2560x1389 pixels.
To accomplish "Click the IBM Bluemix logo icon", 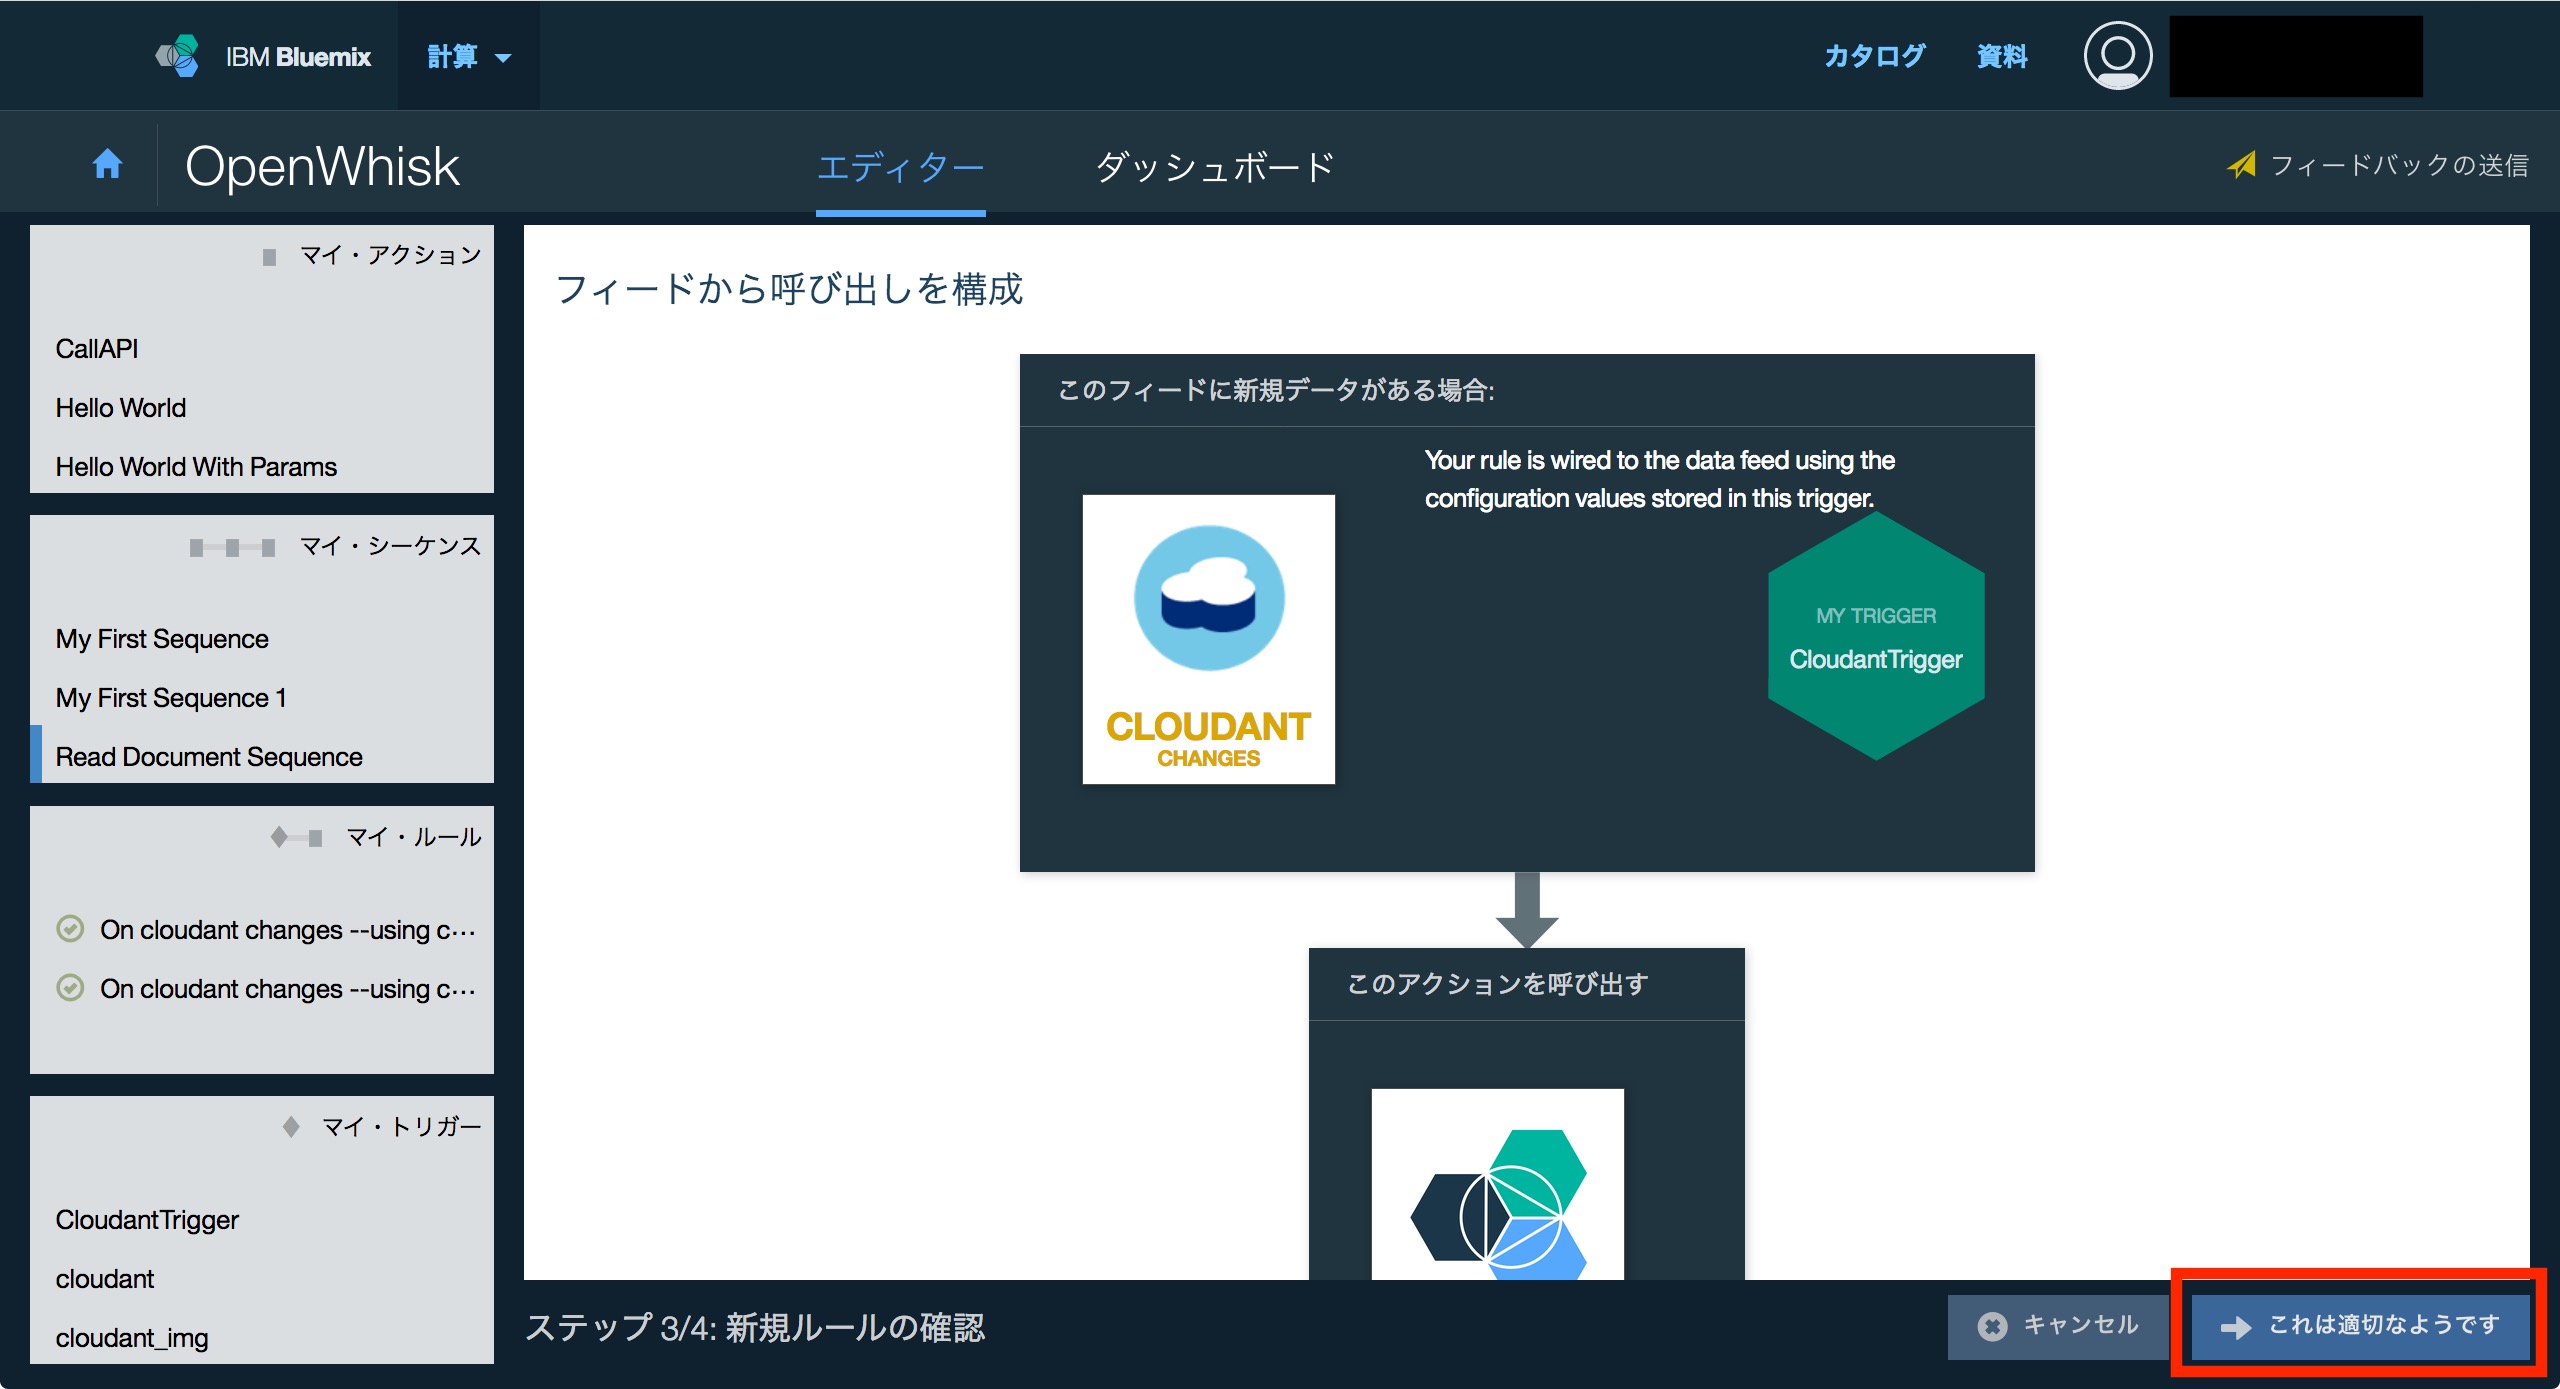I will click(x=178, y=56).
